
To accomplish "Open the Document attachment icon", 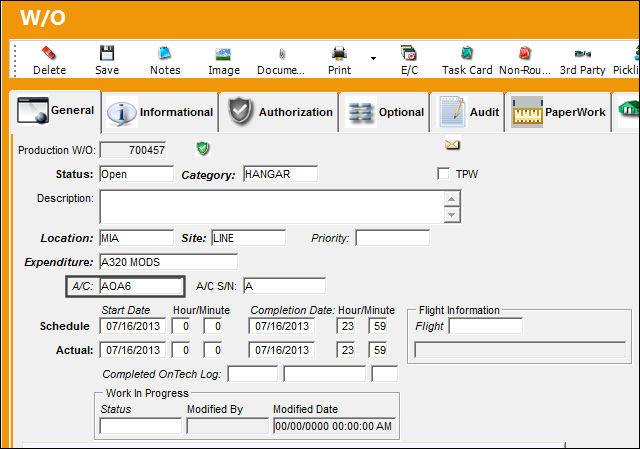I will [282, 54].
